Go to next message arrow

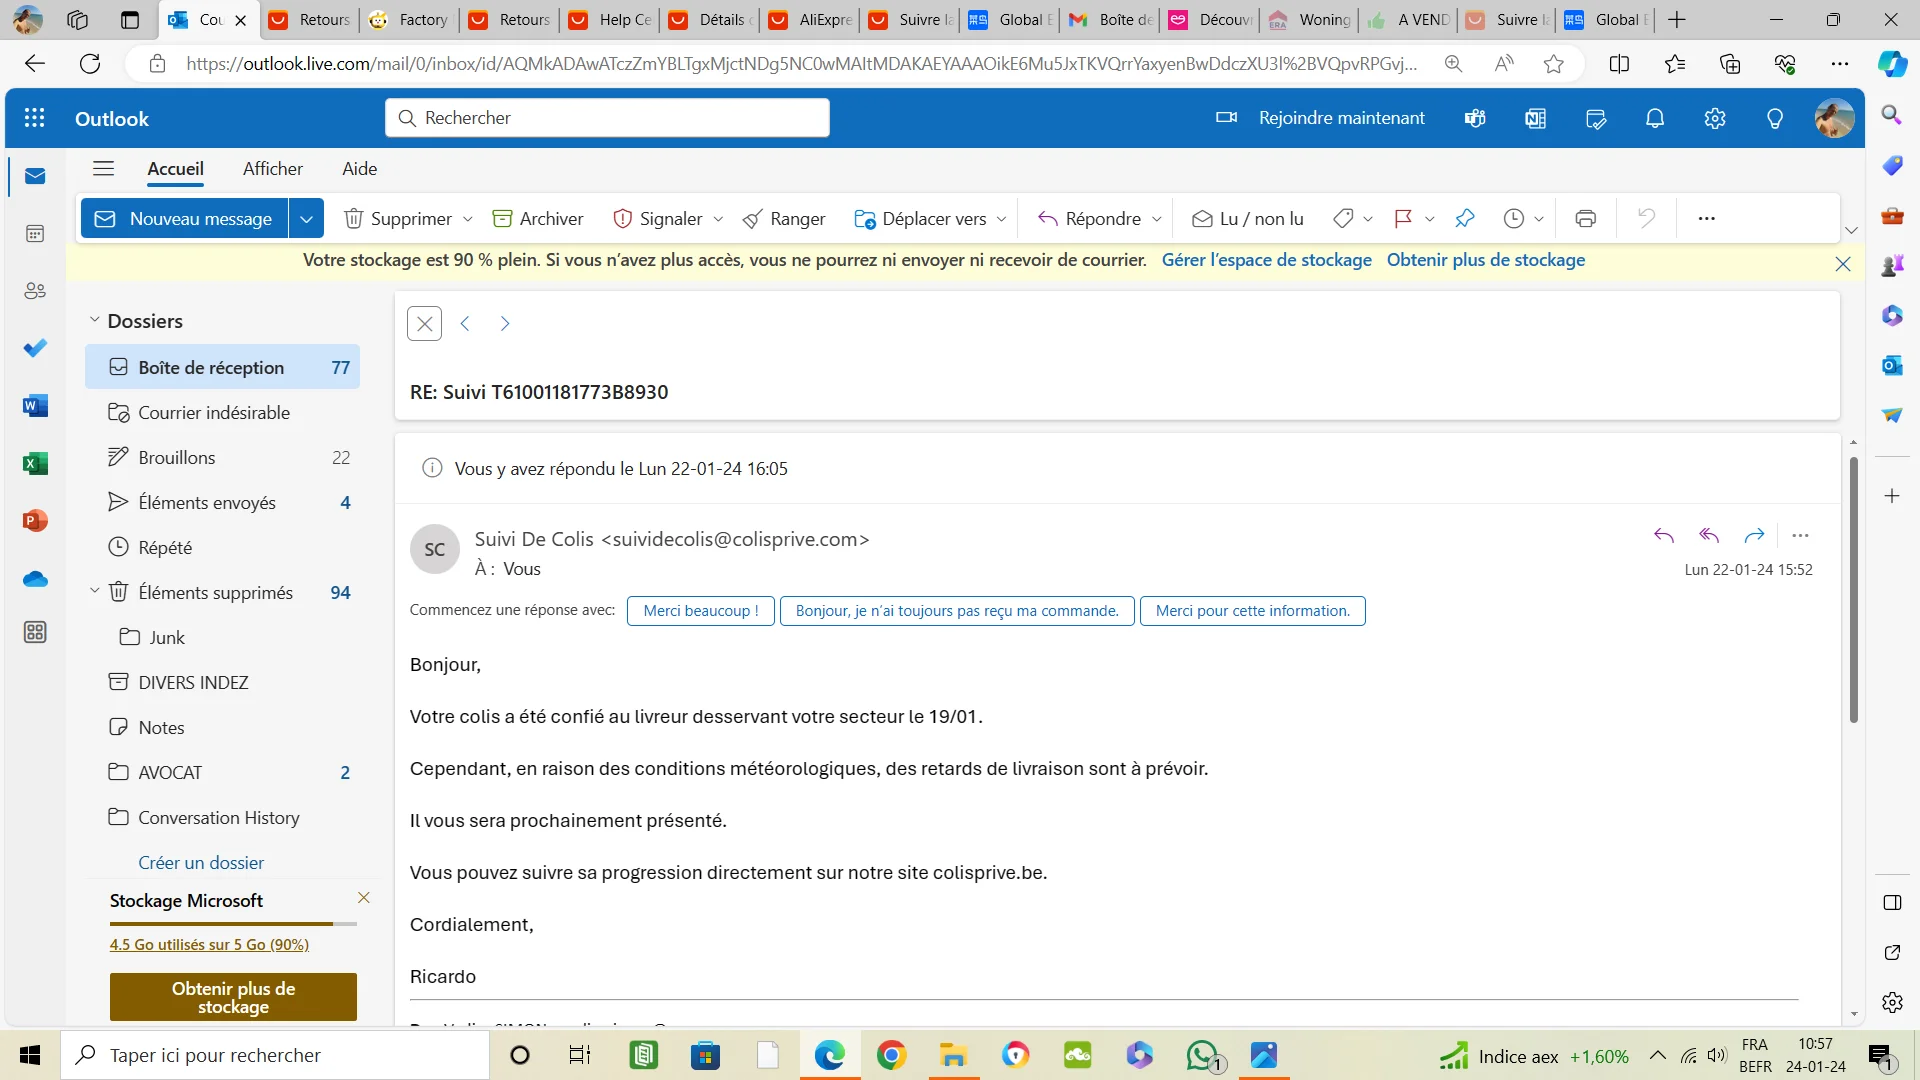505,323
